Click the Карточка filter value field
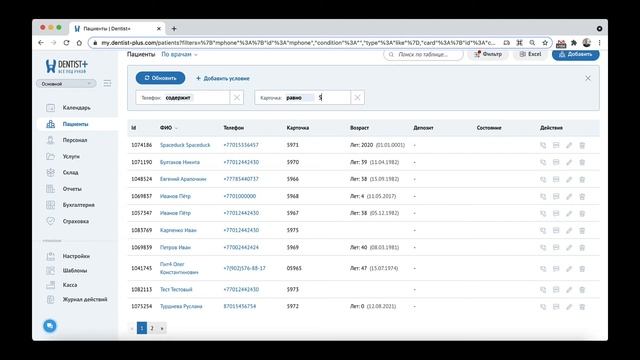The width and height of the screenshot is (640, 360). 333,98
